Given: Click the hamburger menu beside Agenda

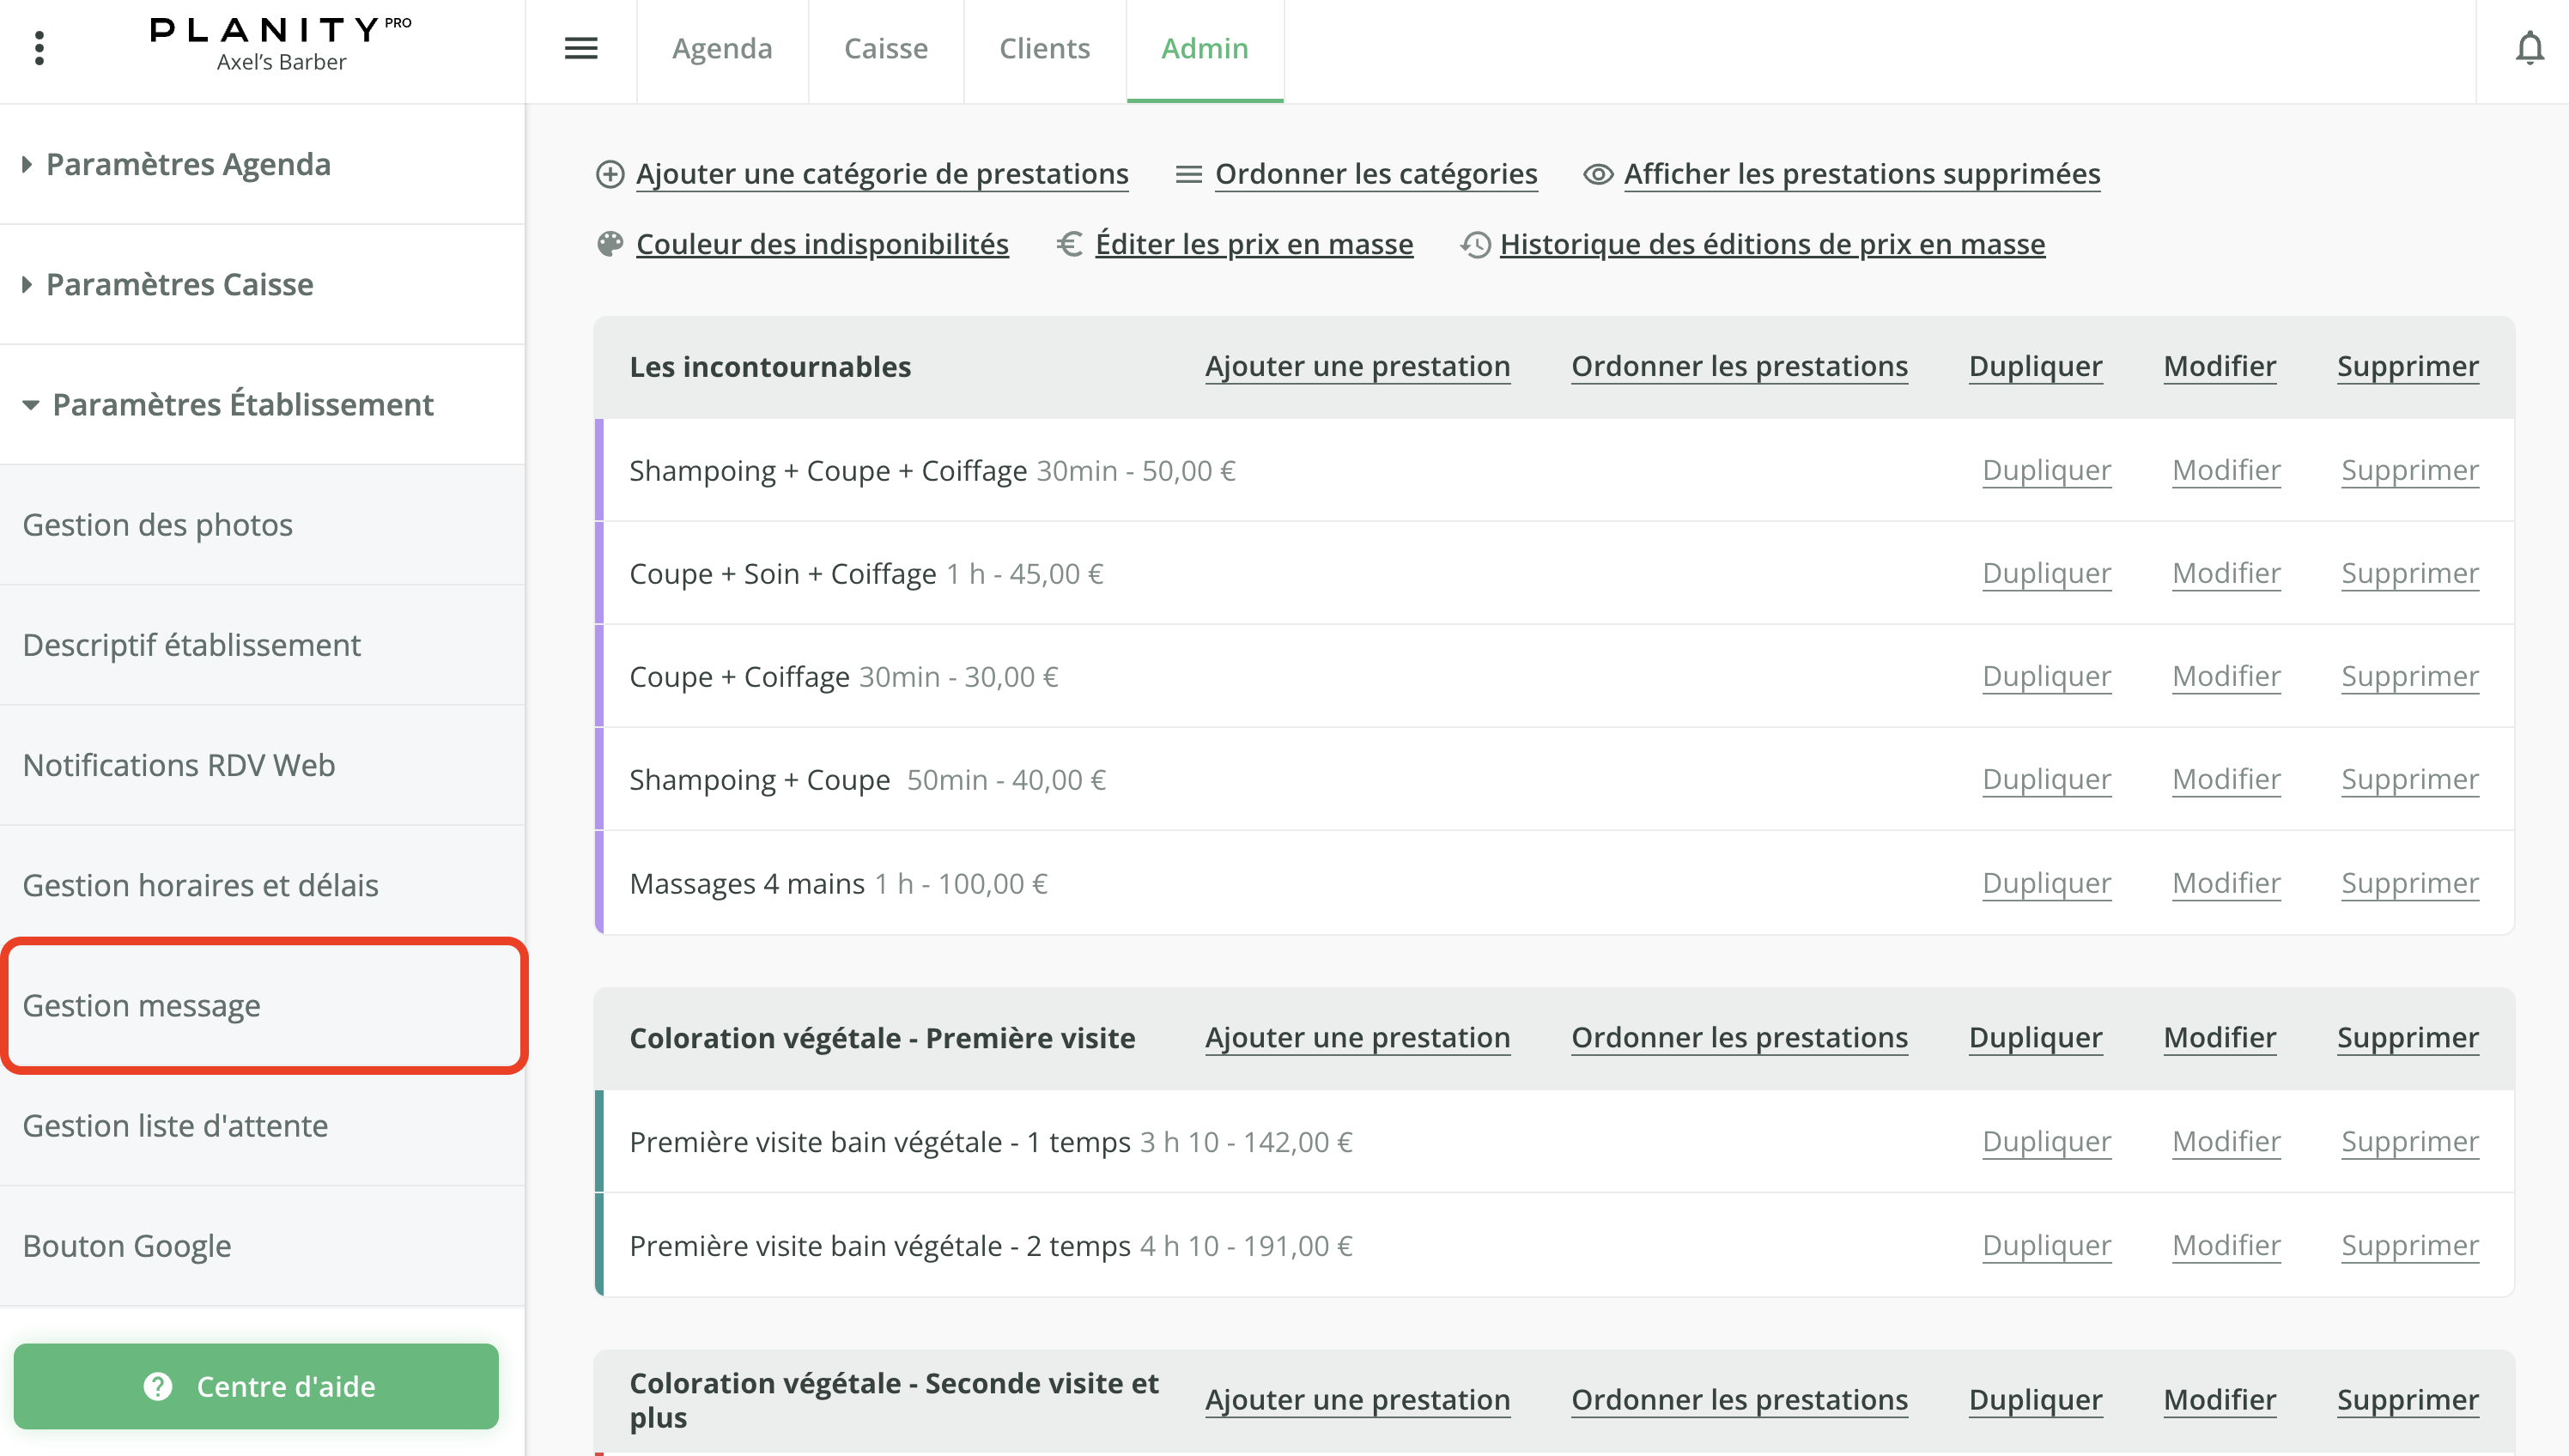Looking at the screenshot, I should tap(581, 47).
